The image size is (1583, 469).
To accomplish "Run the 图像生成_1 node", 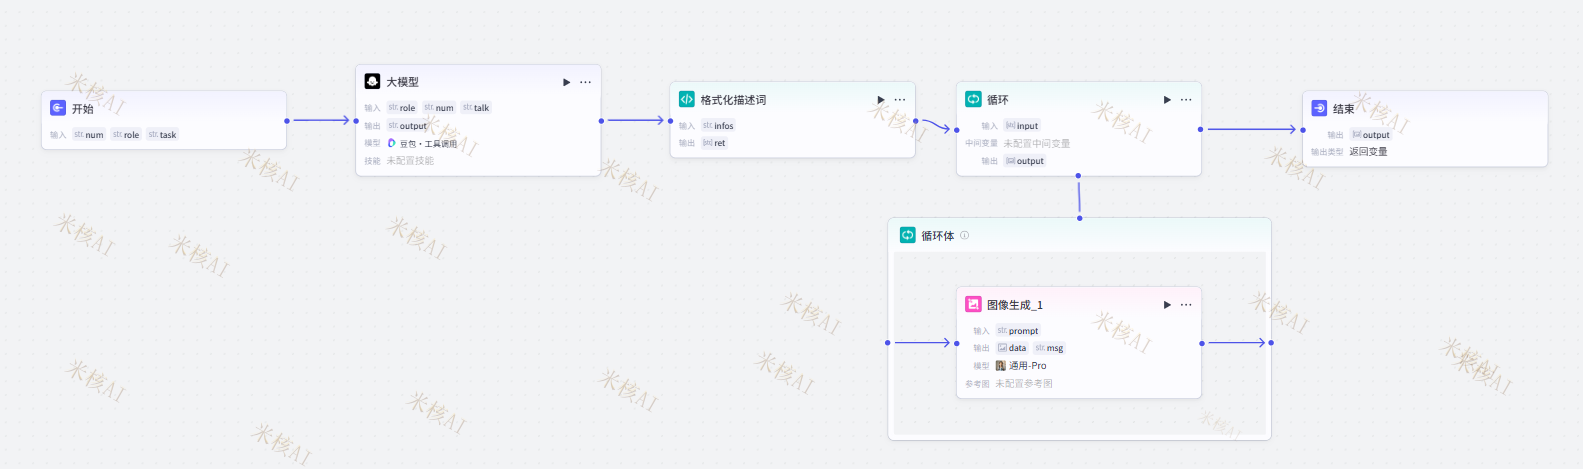I will click(1166, 305).
